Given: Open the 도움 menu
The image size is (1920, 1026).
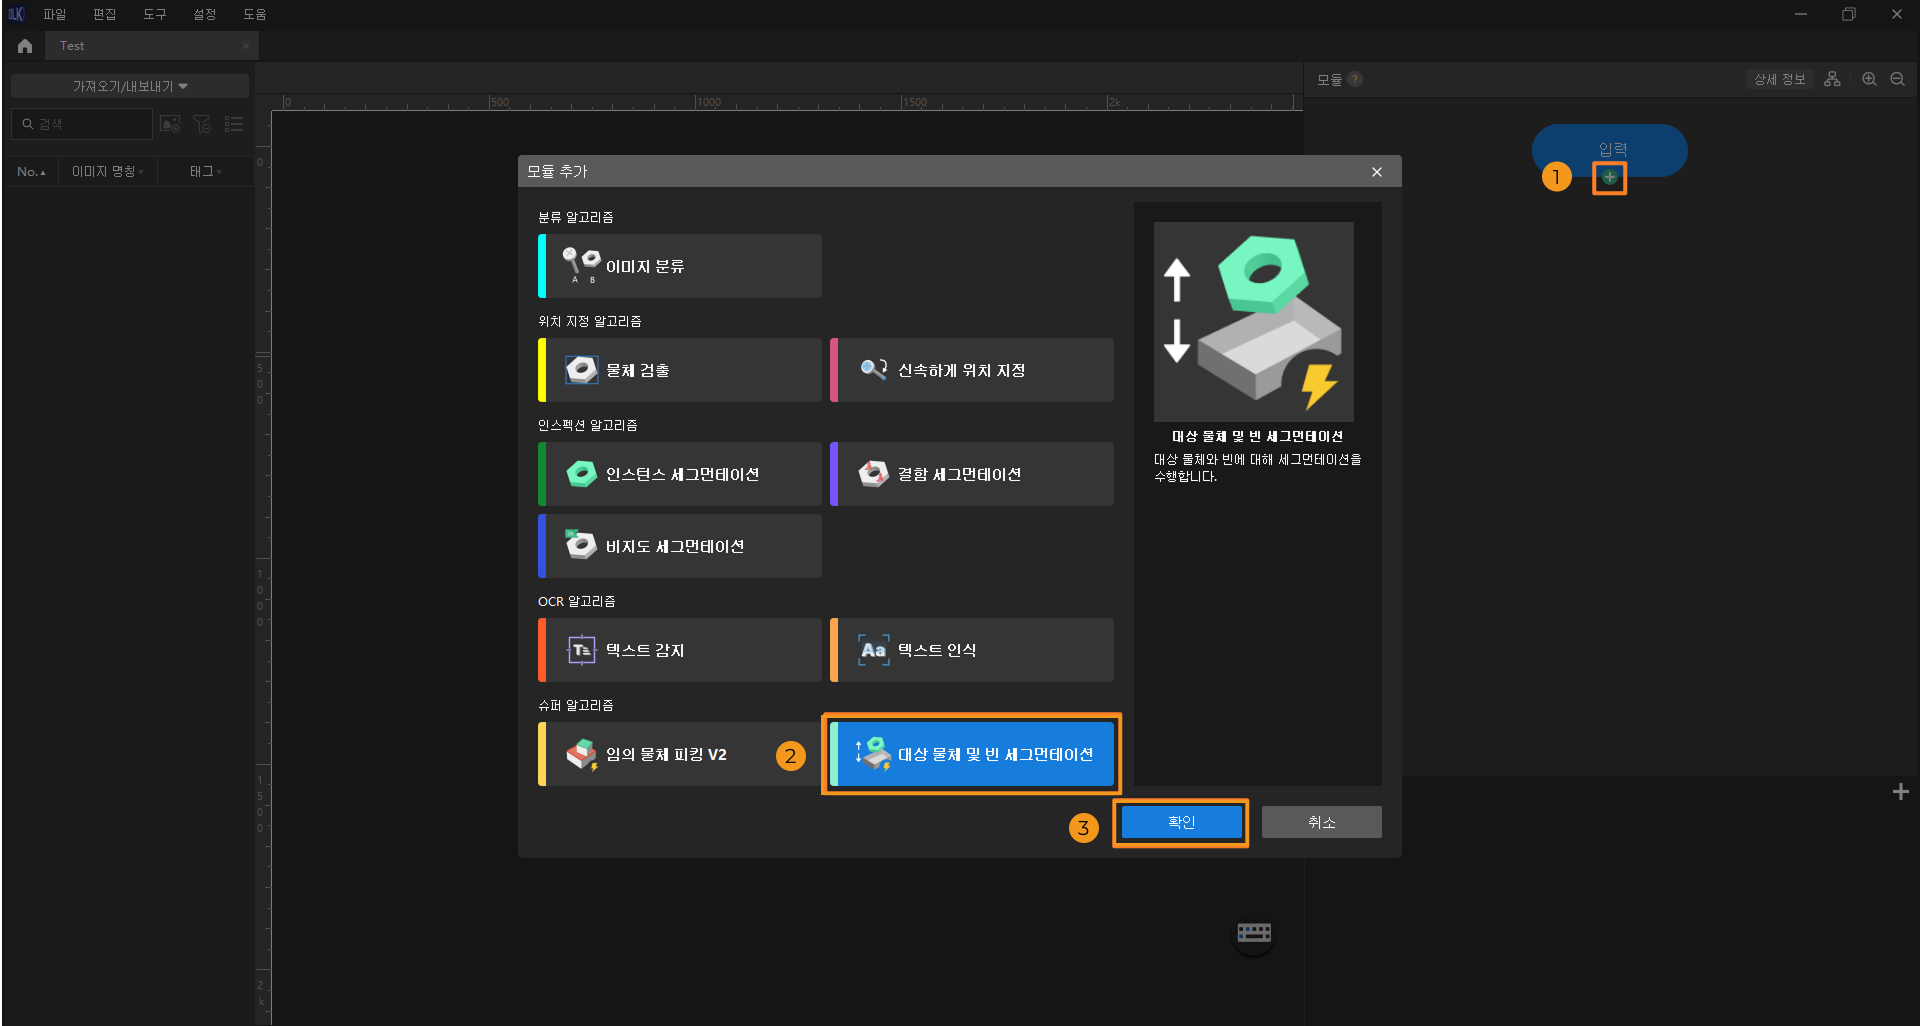Looking at the screenshot, I should click(x=254, y=14).
